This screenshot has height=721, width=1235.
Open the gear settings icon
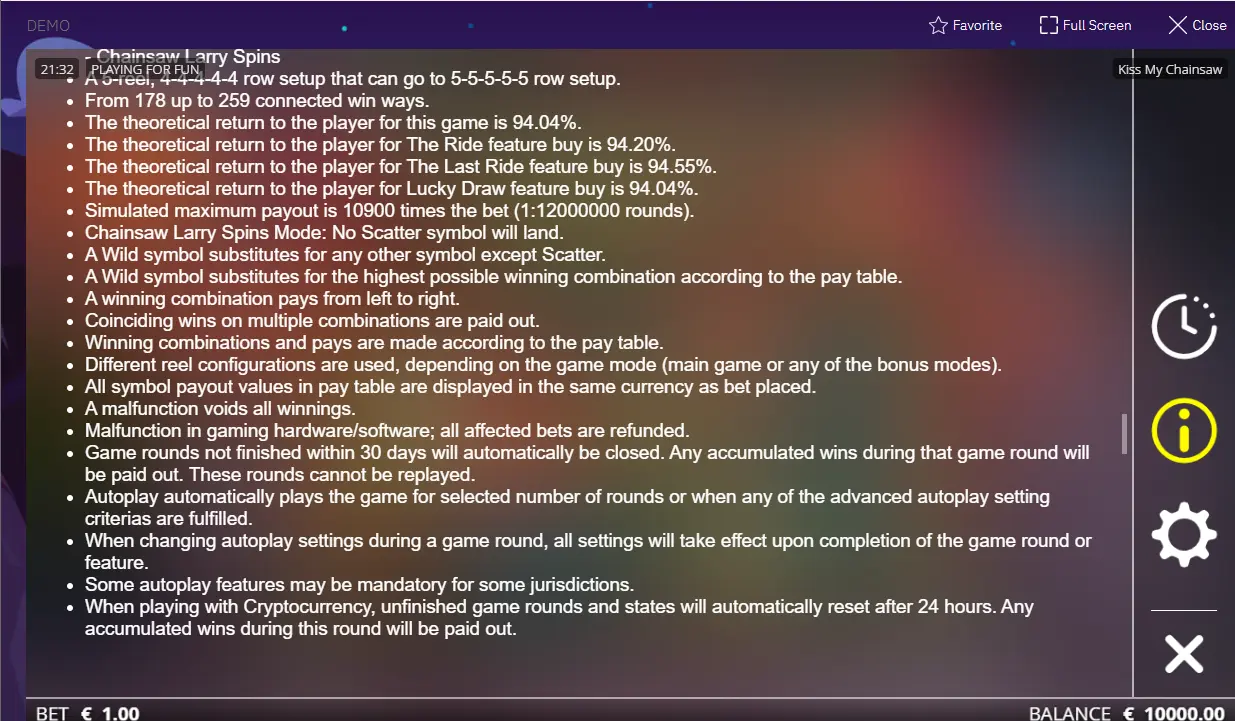[x=1184, y=536]
